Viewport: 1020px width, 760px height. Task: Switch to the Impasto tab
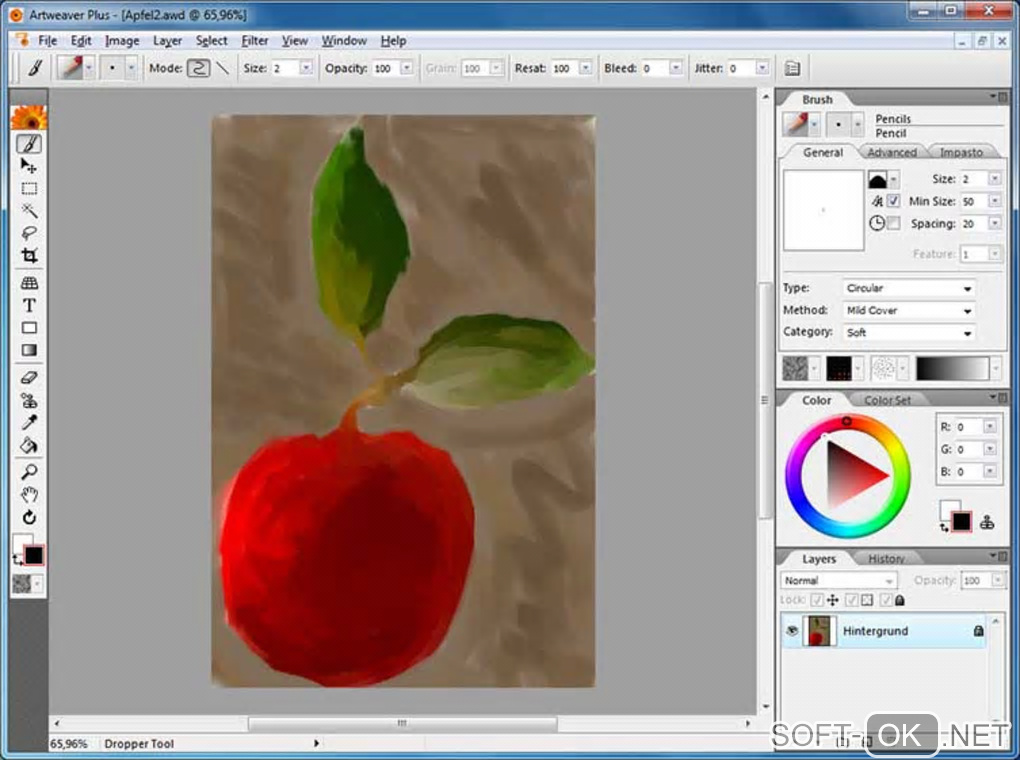pyautogui.click(x=960, y=152)
